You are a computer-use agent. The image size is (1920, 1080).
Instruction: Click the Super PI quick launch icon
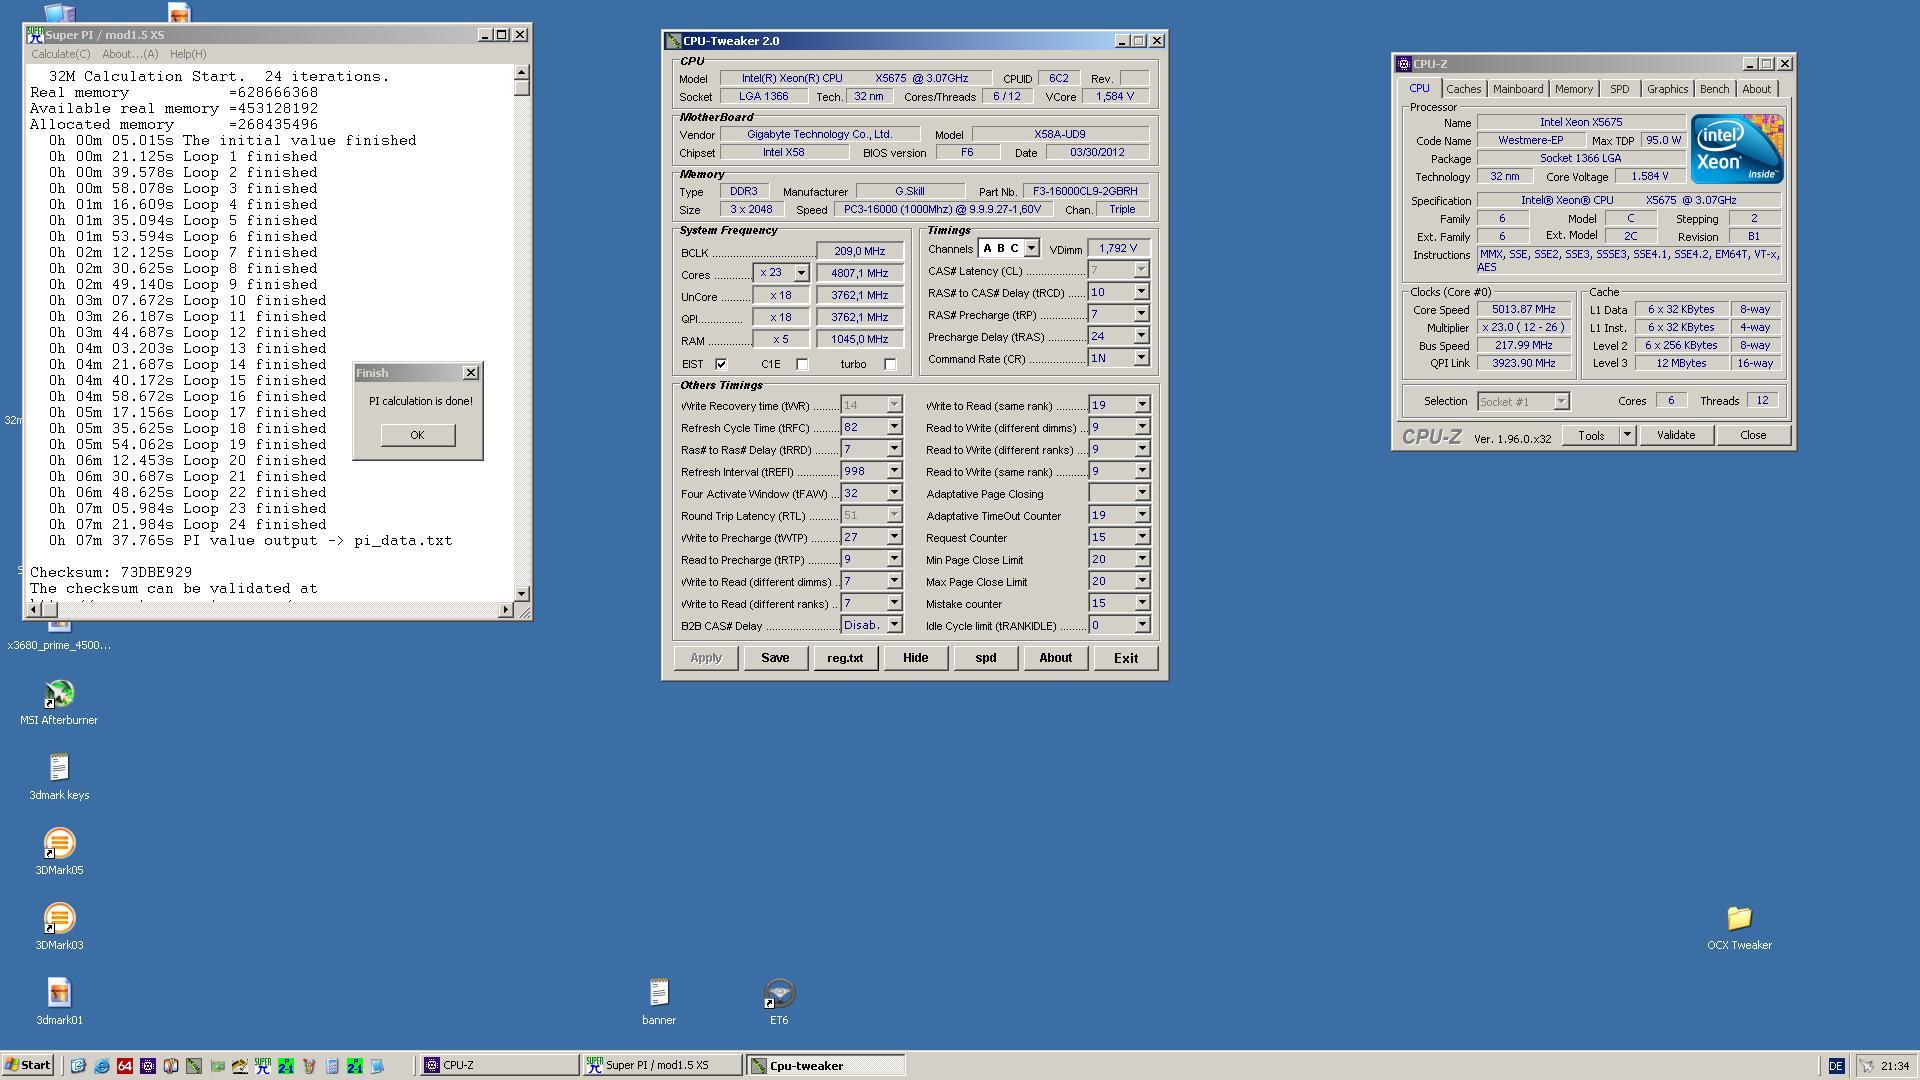[263, 1066]
